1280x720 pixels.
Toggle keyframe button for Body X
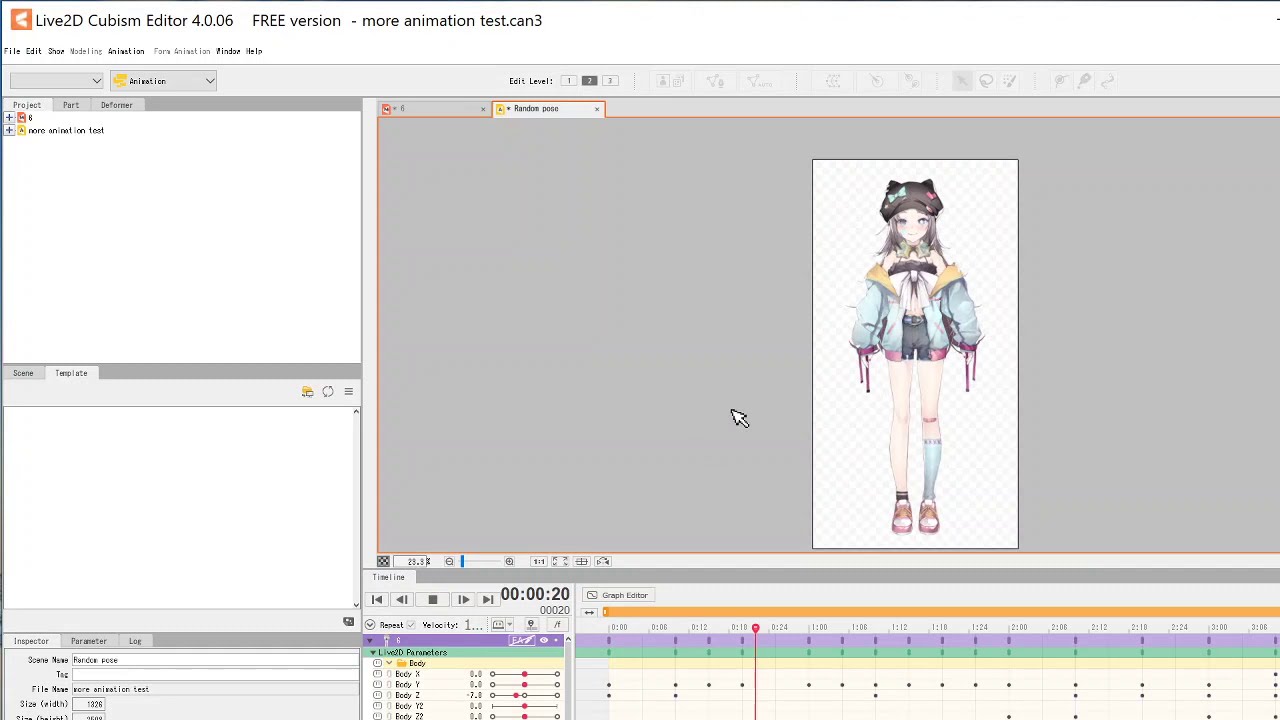coord(377,674)
